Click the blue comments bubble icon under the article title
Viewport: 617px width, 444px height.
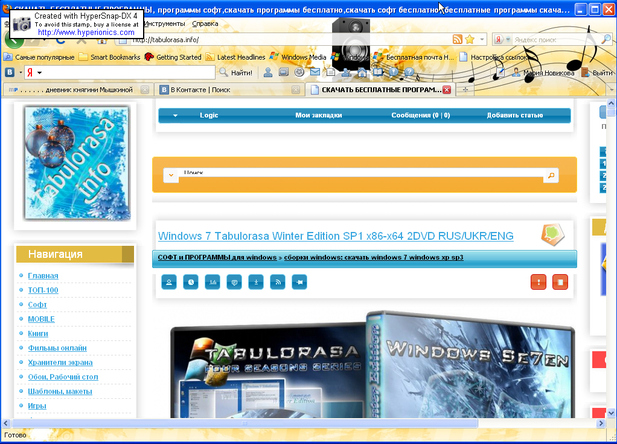pos(234,282)
